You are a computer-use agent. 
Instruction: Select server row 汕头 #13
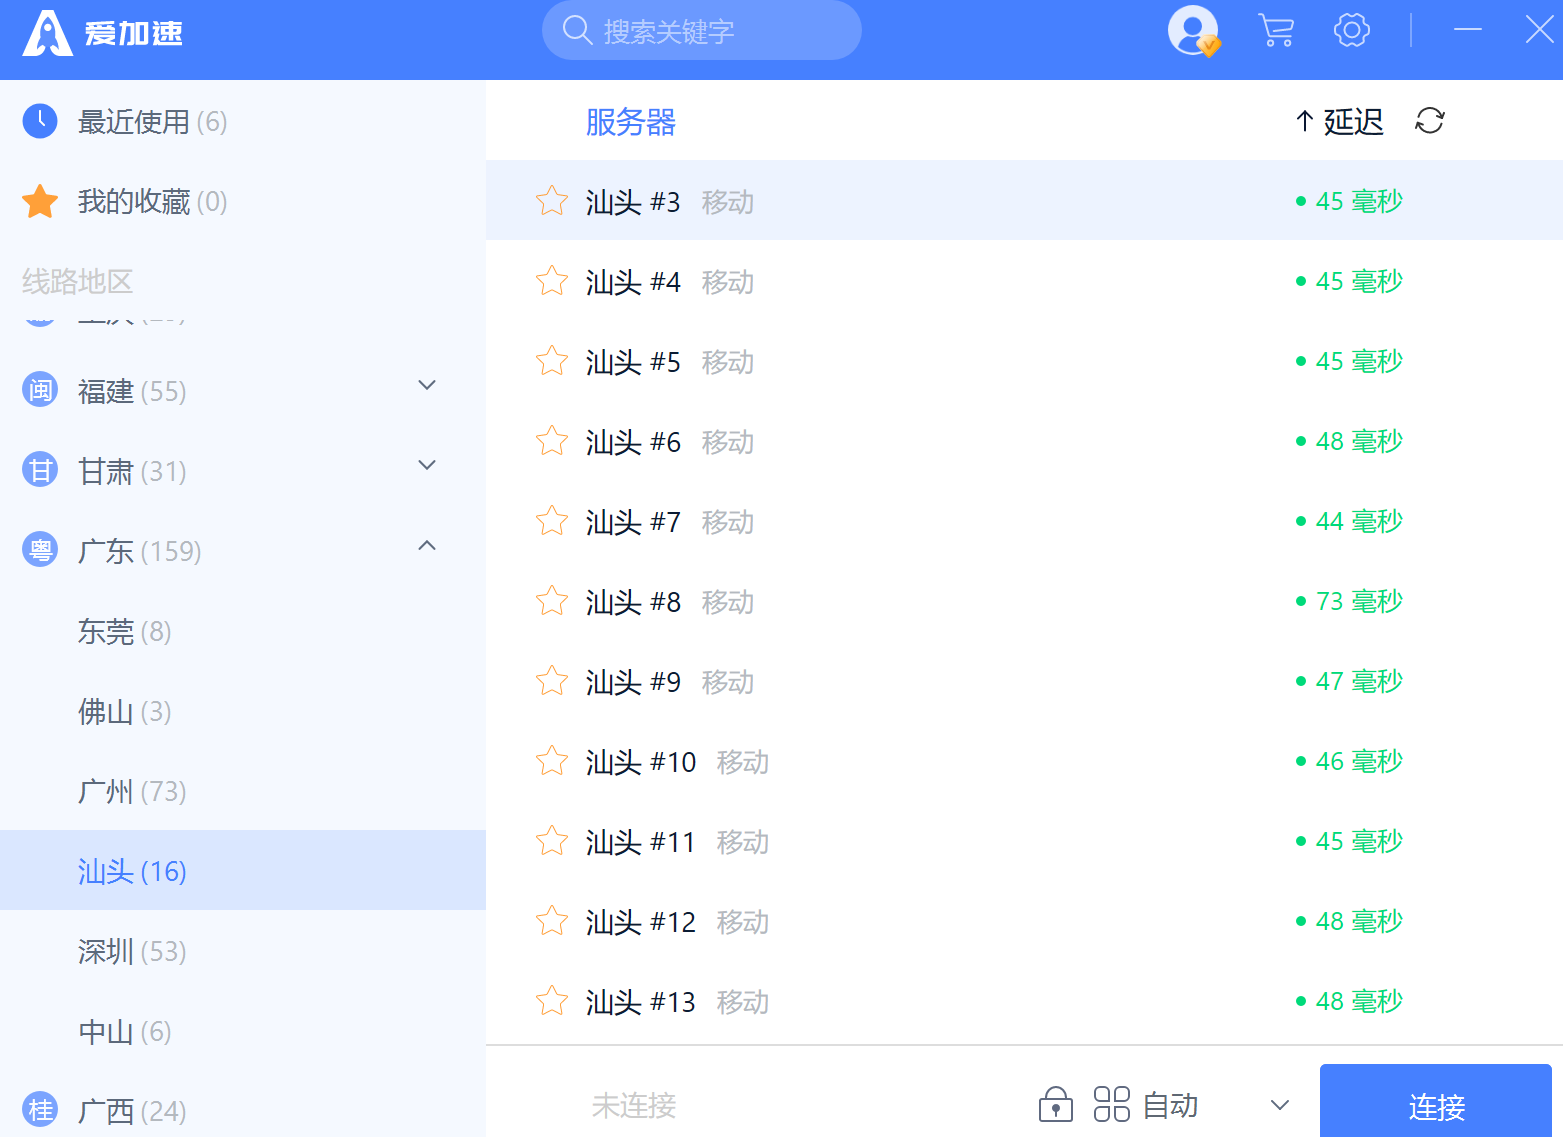click(1024, 1001)
